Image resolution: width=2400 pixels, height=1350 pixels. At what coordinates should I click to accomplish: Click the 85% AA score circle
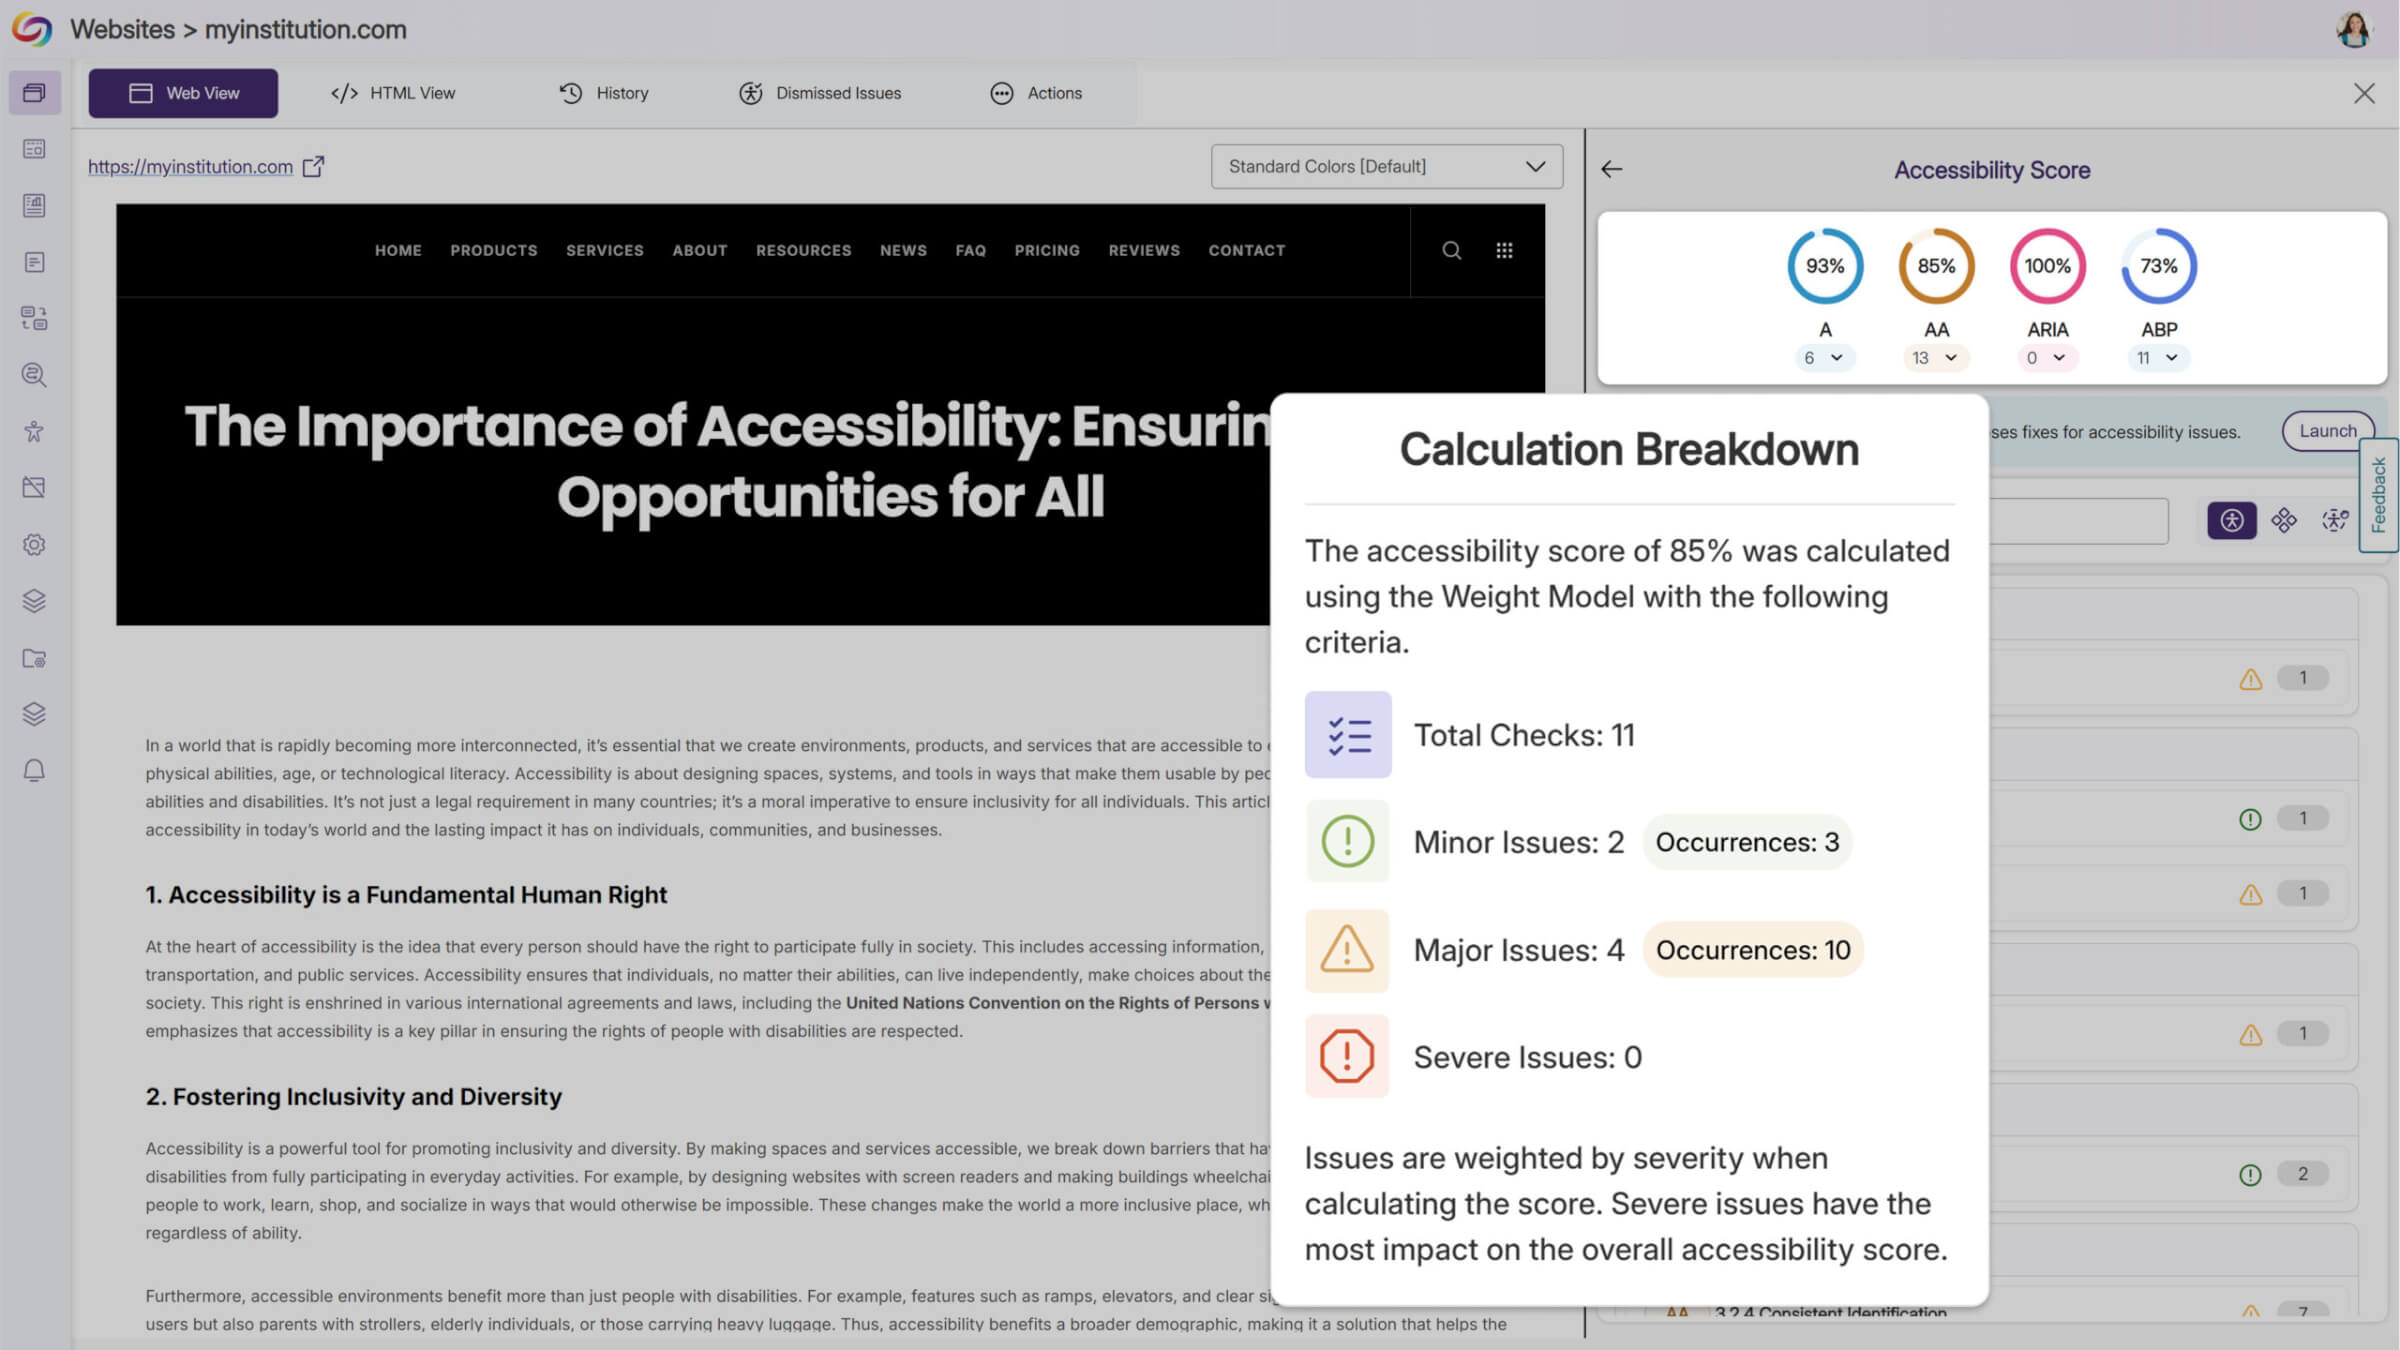[x=1935, y=266]
